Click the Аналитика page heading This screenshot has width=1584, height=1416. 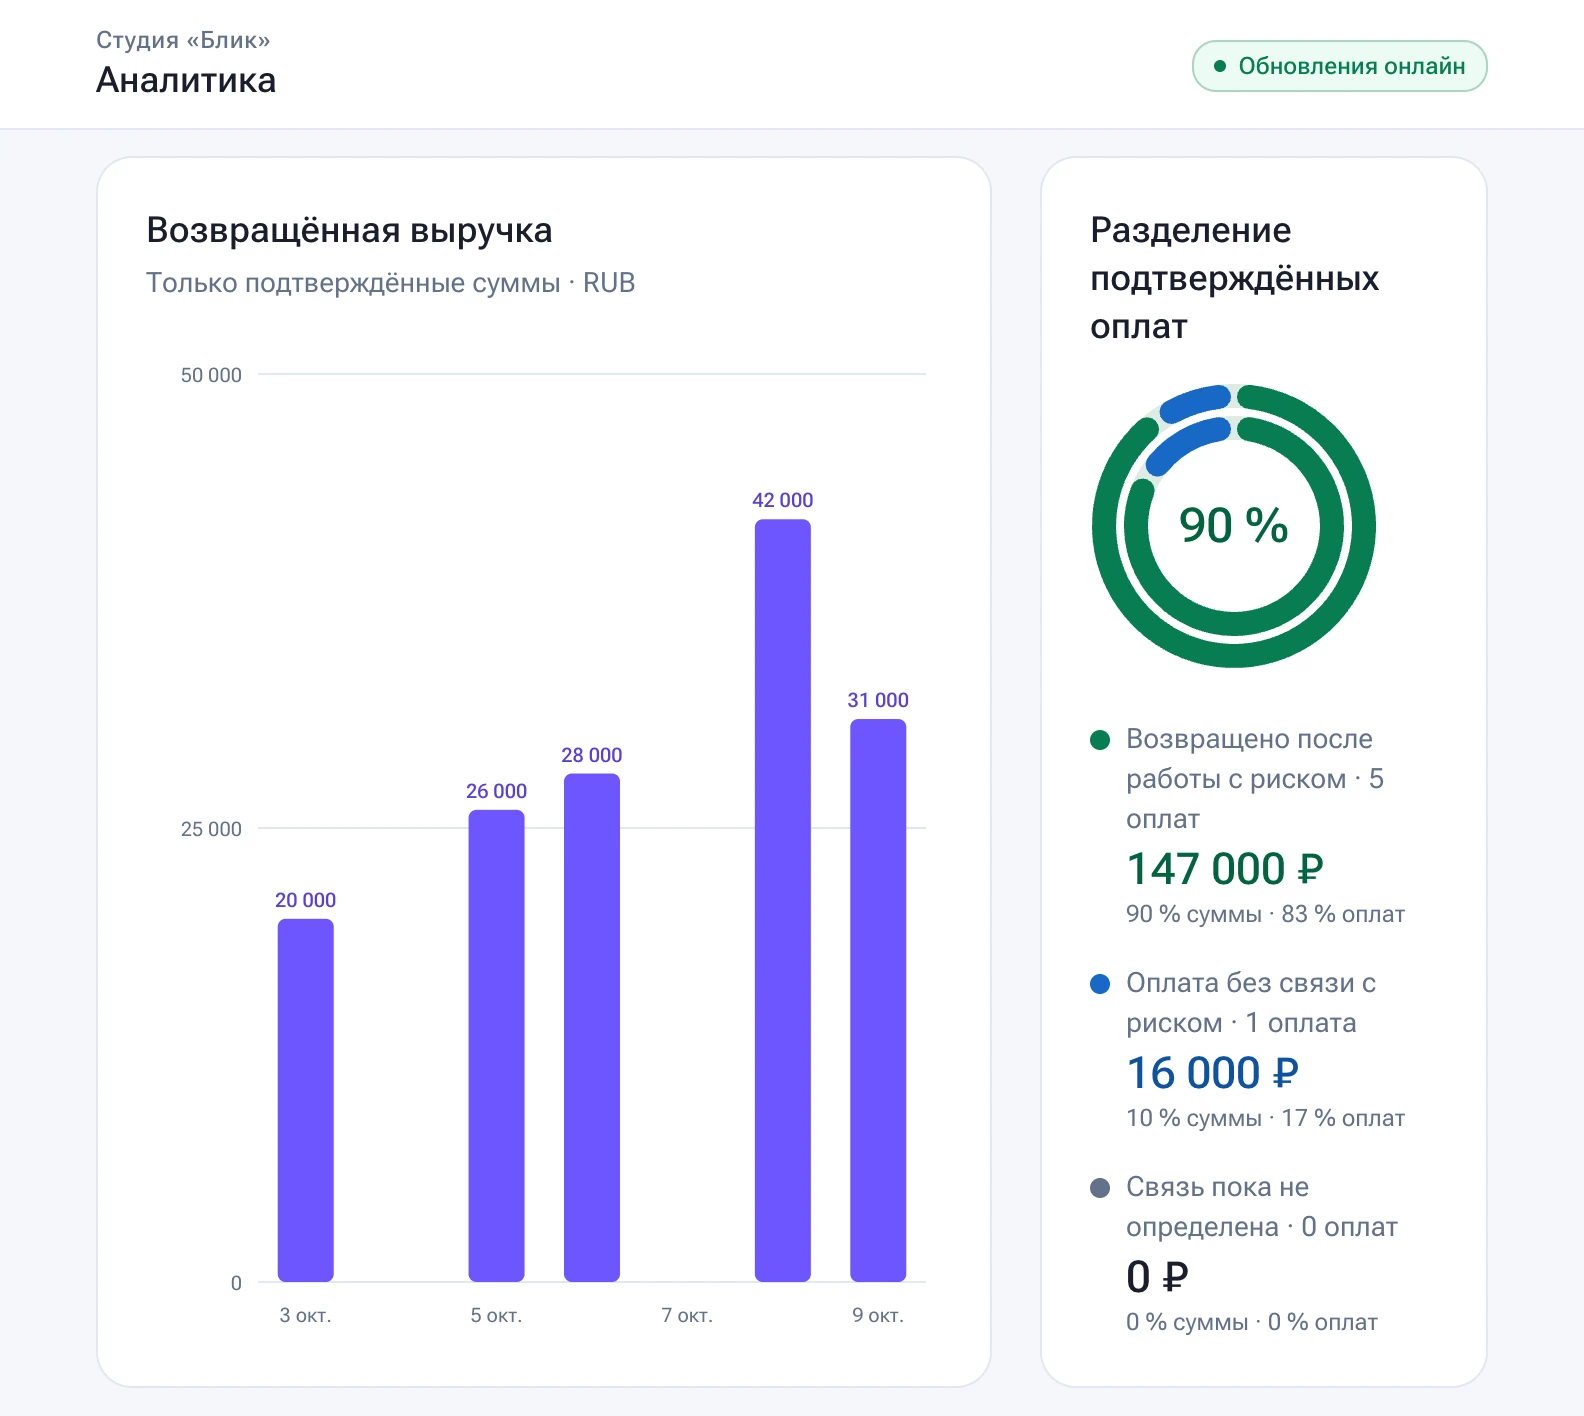coord(186,80)
